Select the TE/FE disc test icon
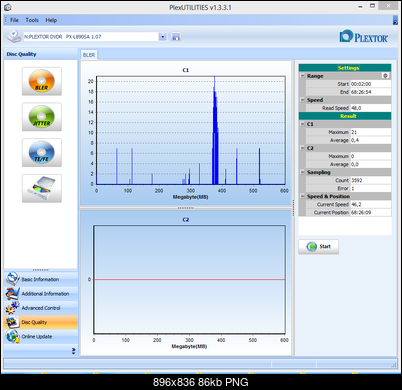Image resolution: width=402 pixels, height=390 pixels. point(42,153)
